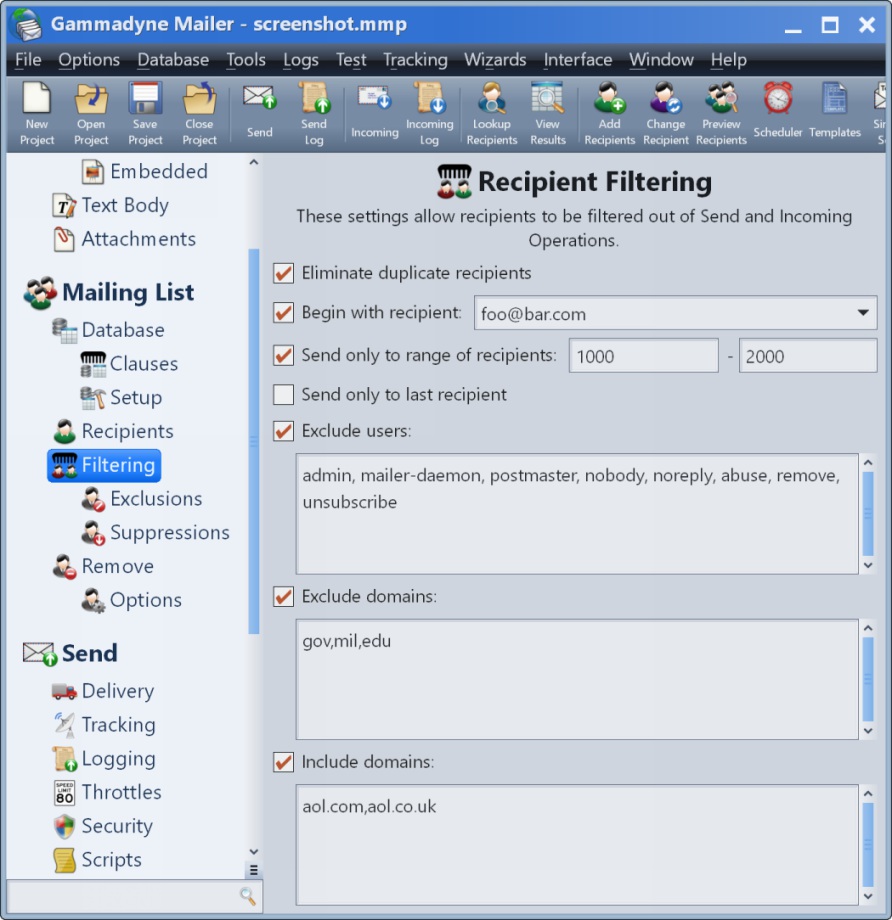Viewport: 892px width, 920px height.
Task: Click View Results in the toolbar
Action: pos(548,114)
